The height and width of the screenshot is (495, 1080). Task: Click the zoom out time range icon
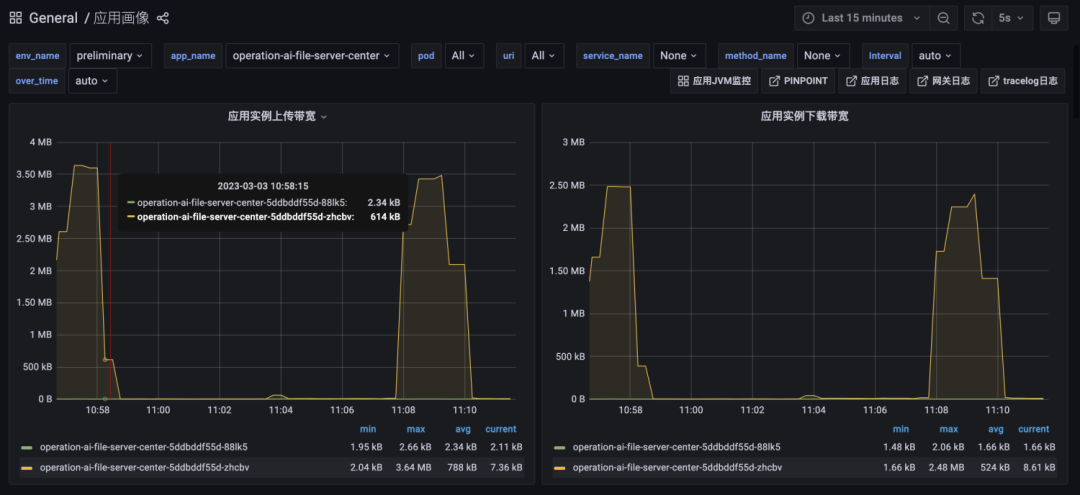tap(944, 18)
